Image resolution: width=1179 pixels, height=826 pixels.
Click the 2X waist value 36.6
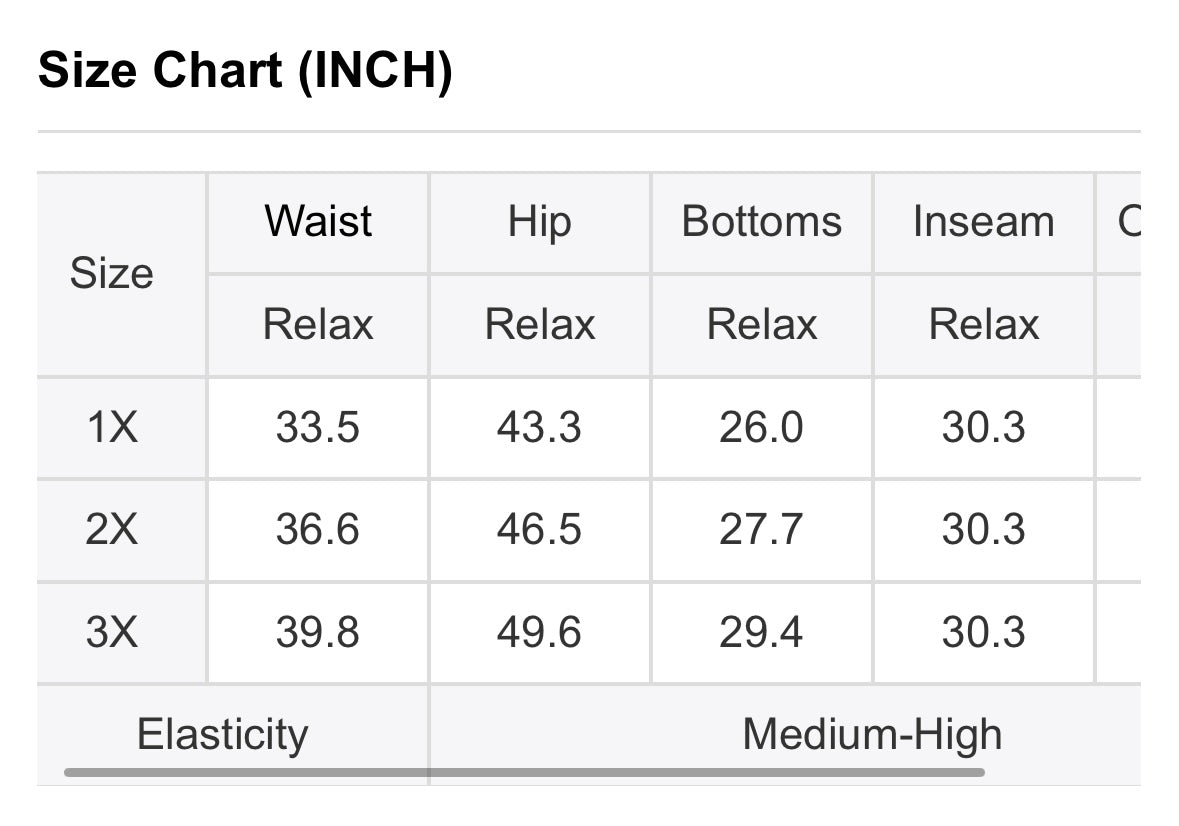(317, 529)
